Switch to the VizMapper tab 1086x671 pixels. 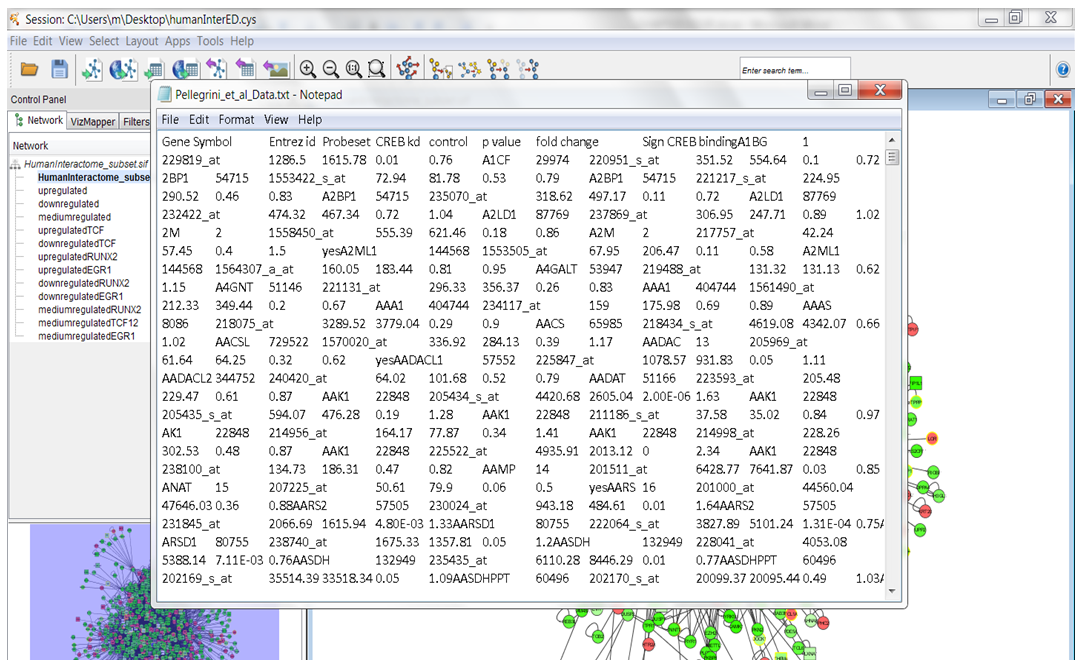[x=92, y=121]
